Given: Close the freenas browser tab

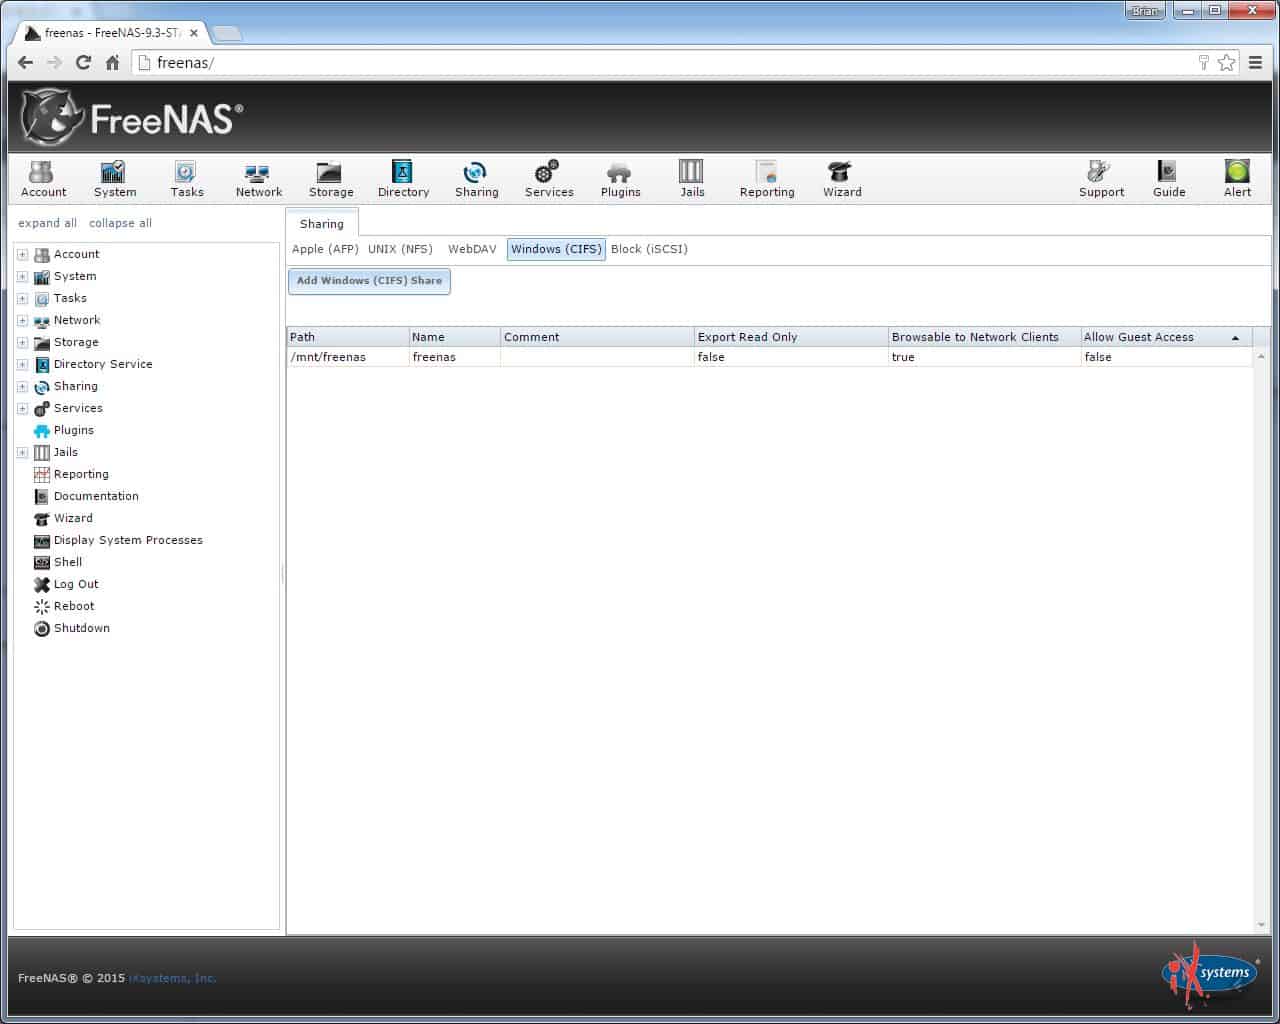Looking at the screenshot, I should tap(194, 33).
